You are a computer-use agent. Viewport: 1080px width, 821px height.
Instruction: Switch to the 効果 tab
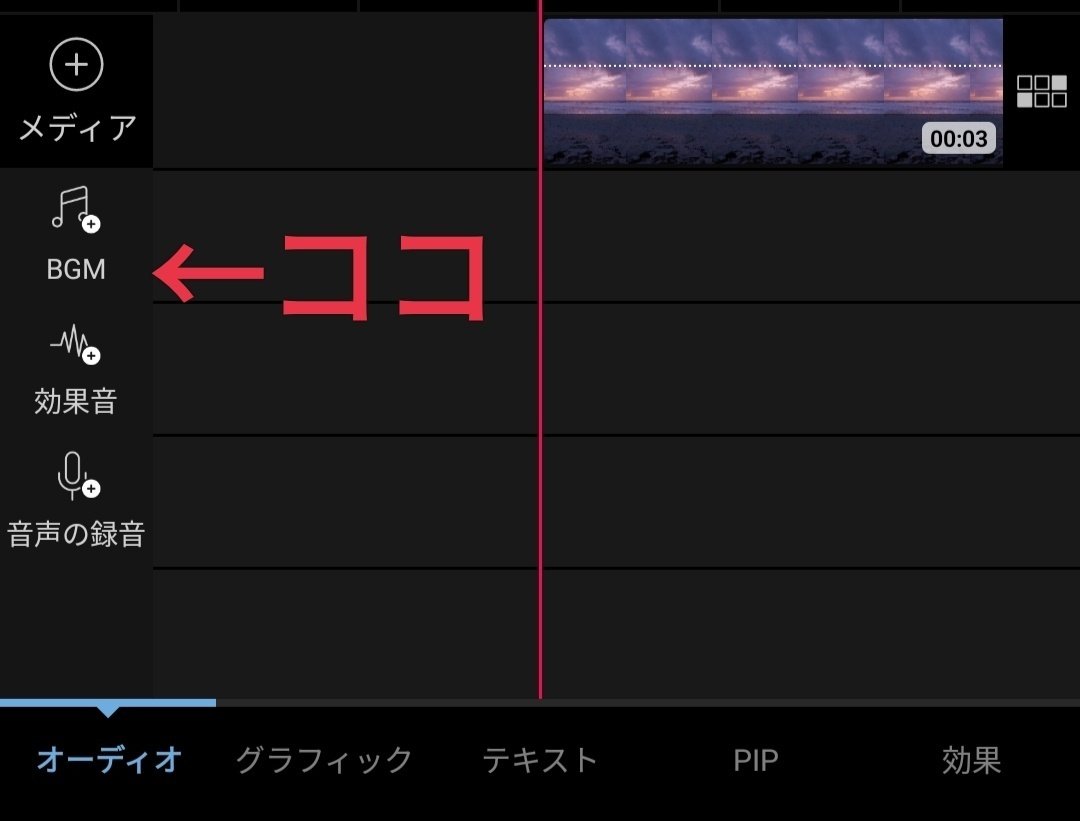point(971,760)
